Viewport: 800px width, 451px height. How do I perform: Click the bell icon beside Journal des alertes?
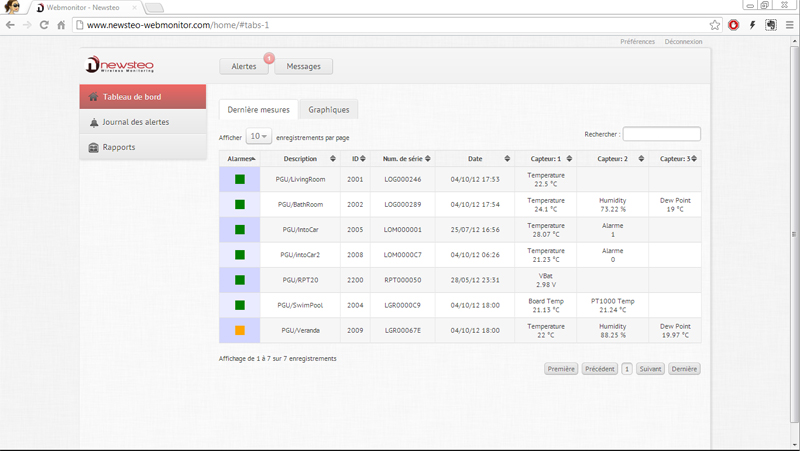point(94,122)
